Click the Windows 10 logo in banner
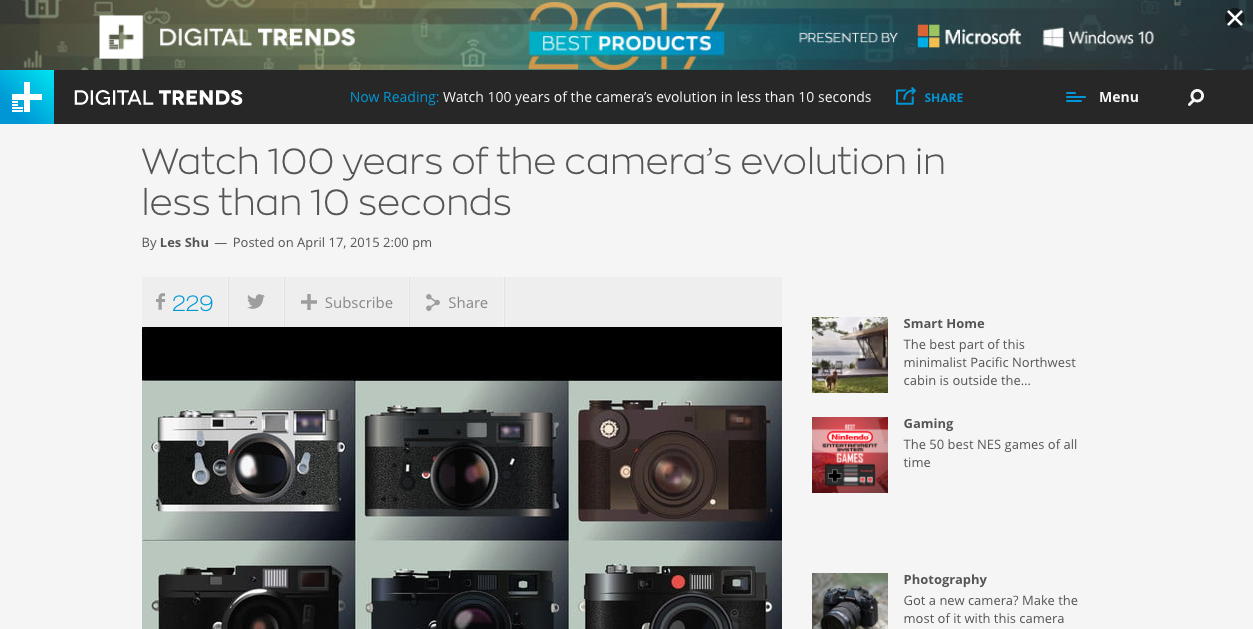1253x629 pixels. [x=1099, y=37]
